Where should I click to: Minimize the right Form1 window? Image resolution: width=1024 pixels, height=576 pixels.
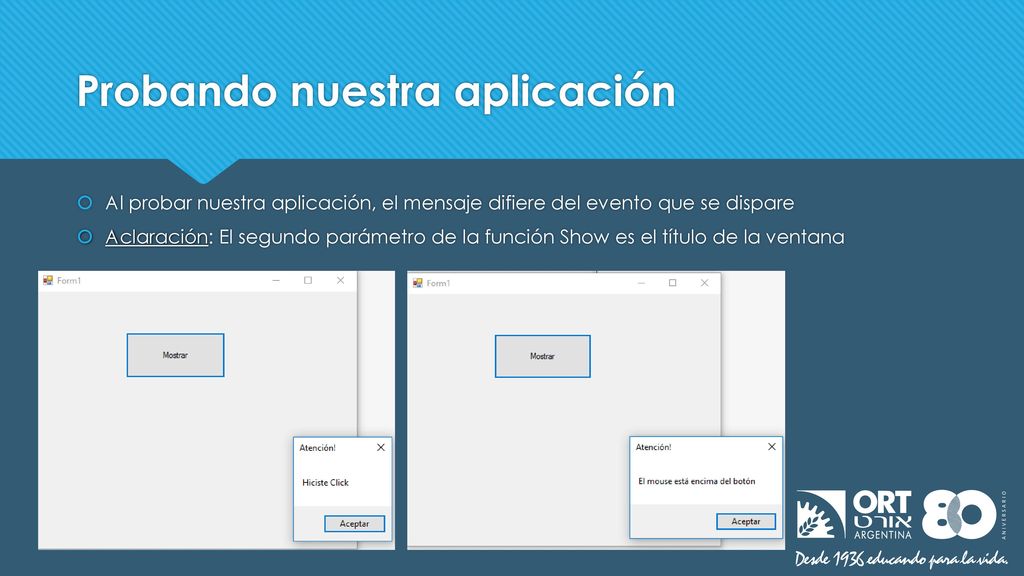[641, 283]
